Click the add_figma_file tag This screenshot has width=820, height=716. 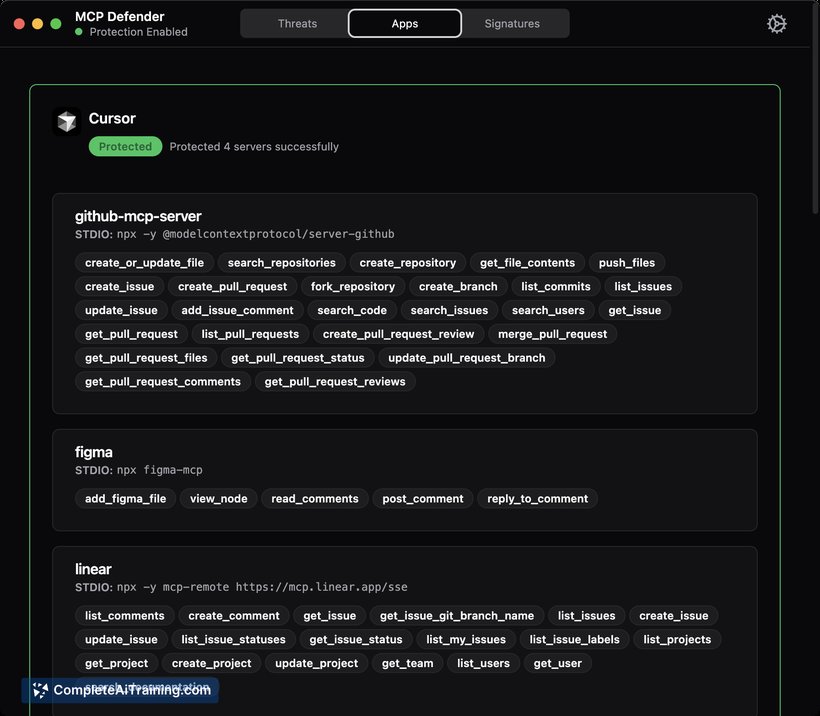126,498
